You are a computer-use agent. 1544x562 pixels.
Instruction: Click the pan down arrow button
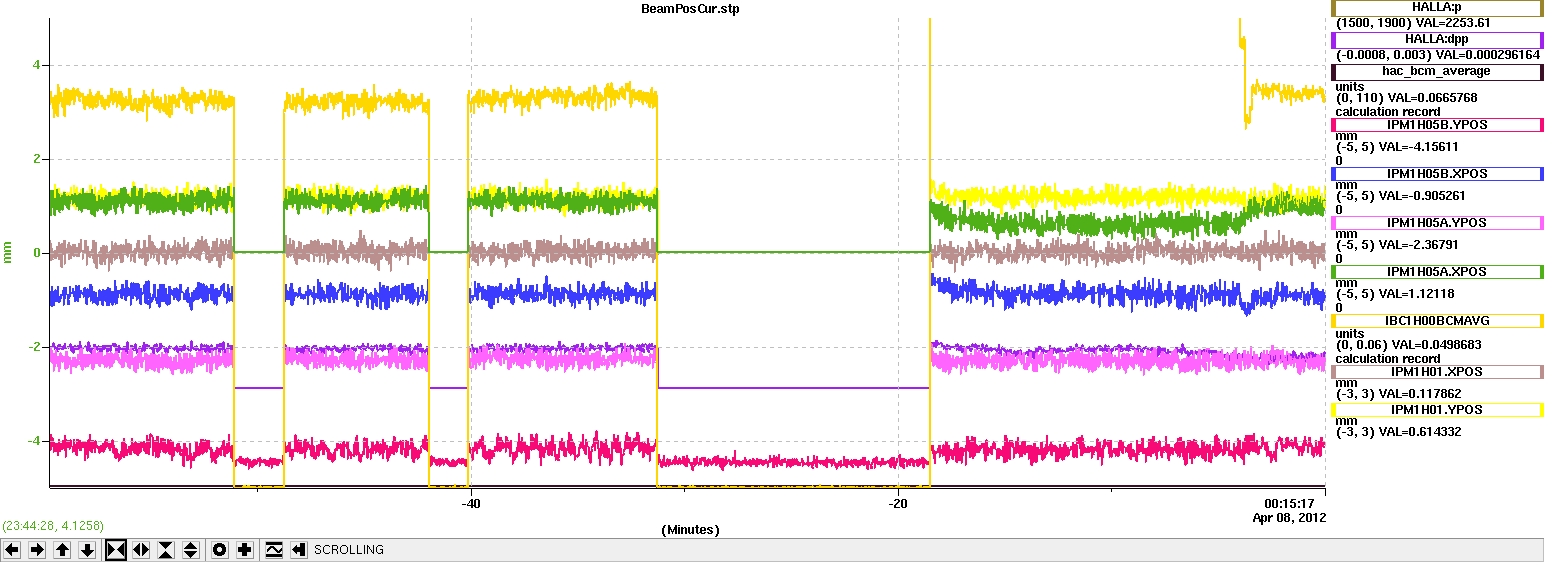(x=87, y=550)
